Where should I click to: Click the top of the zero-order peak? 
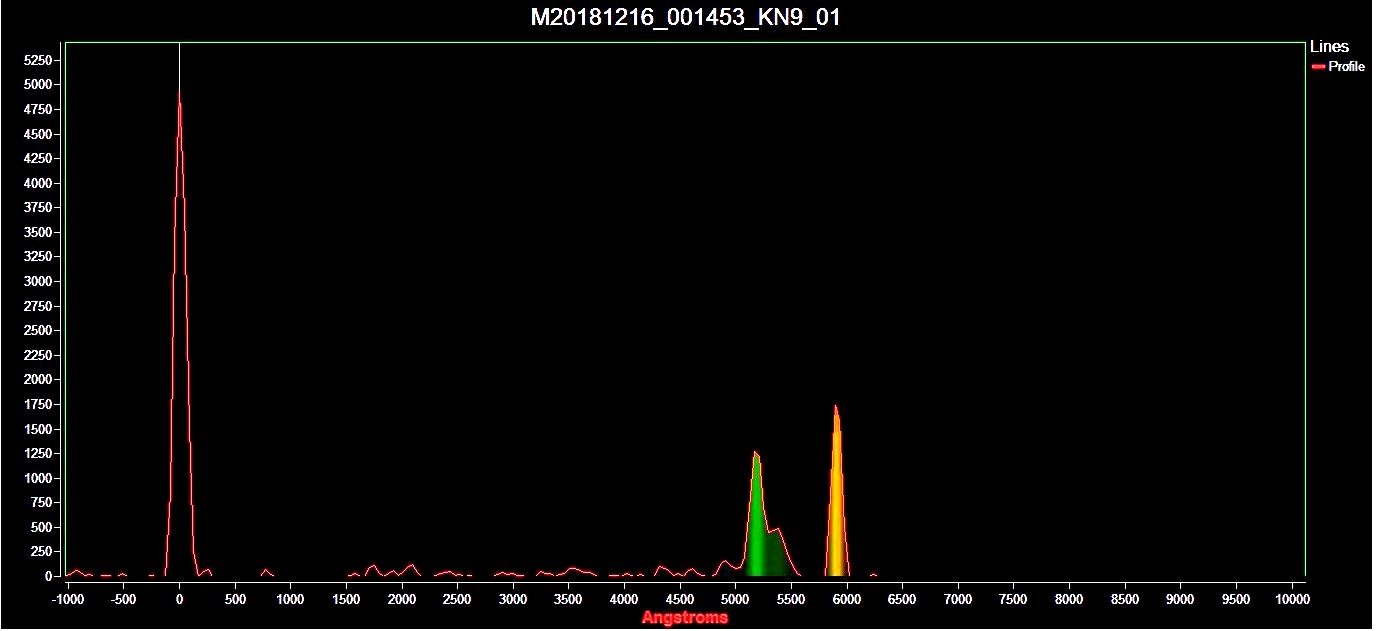(x=179, y=94)
